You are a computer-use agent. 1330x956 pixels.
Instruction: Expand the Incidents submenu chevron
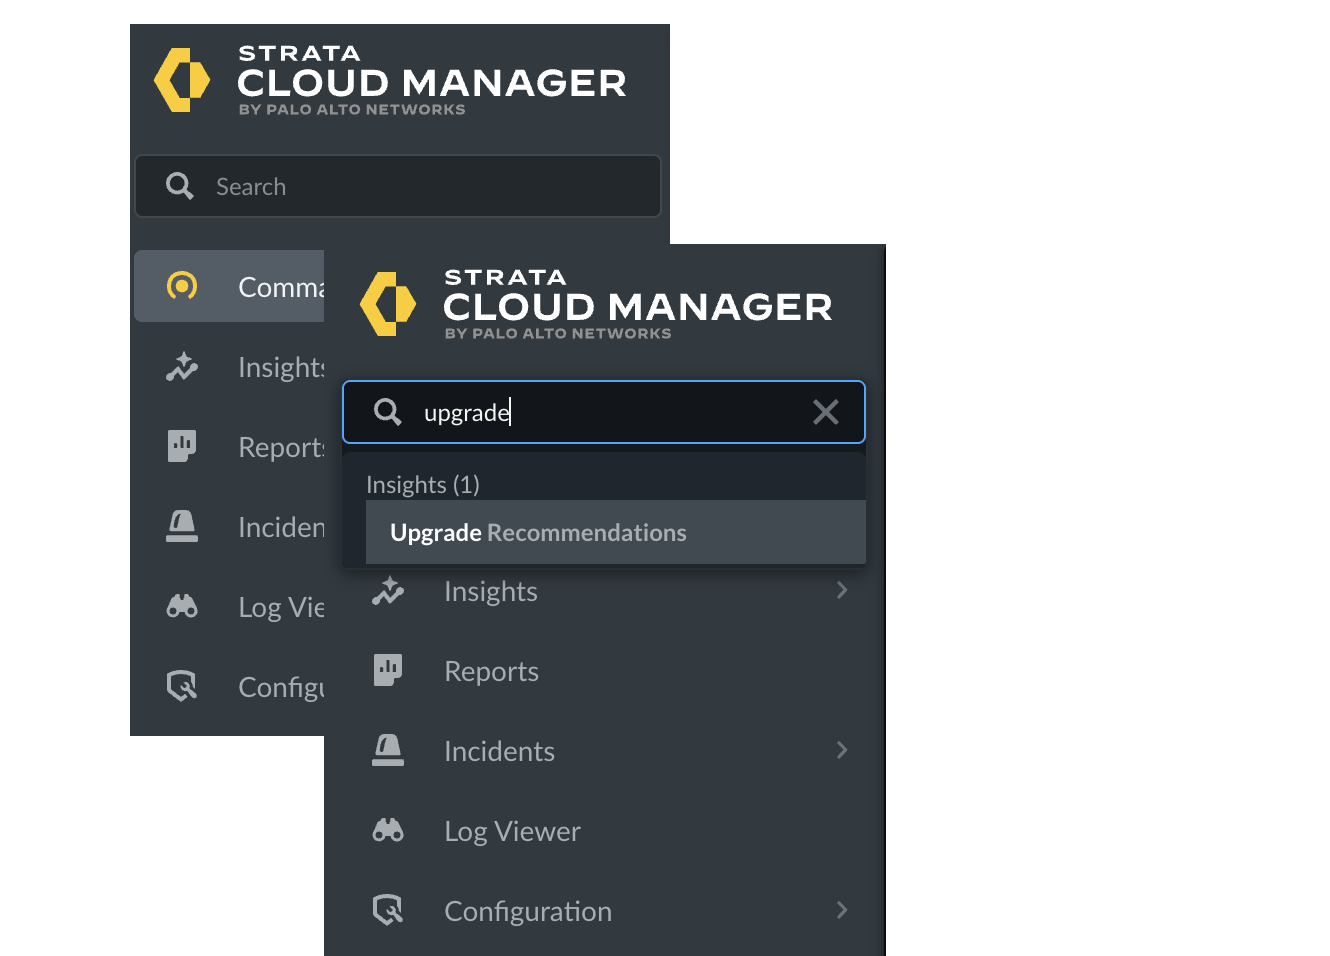842,750
